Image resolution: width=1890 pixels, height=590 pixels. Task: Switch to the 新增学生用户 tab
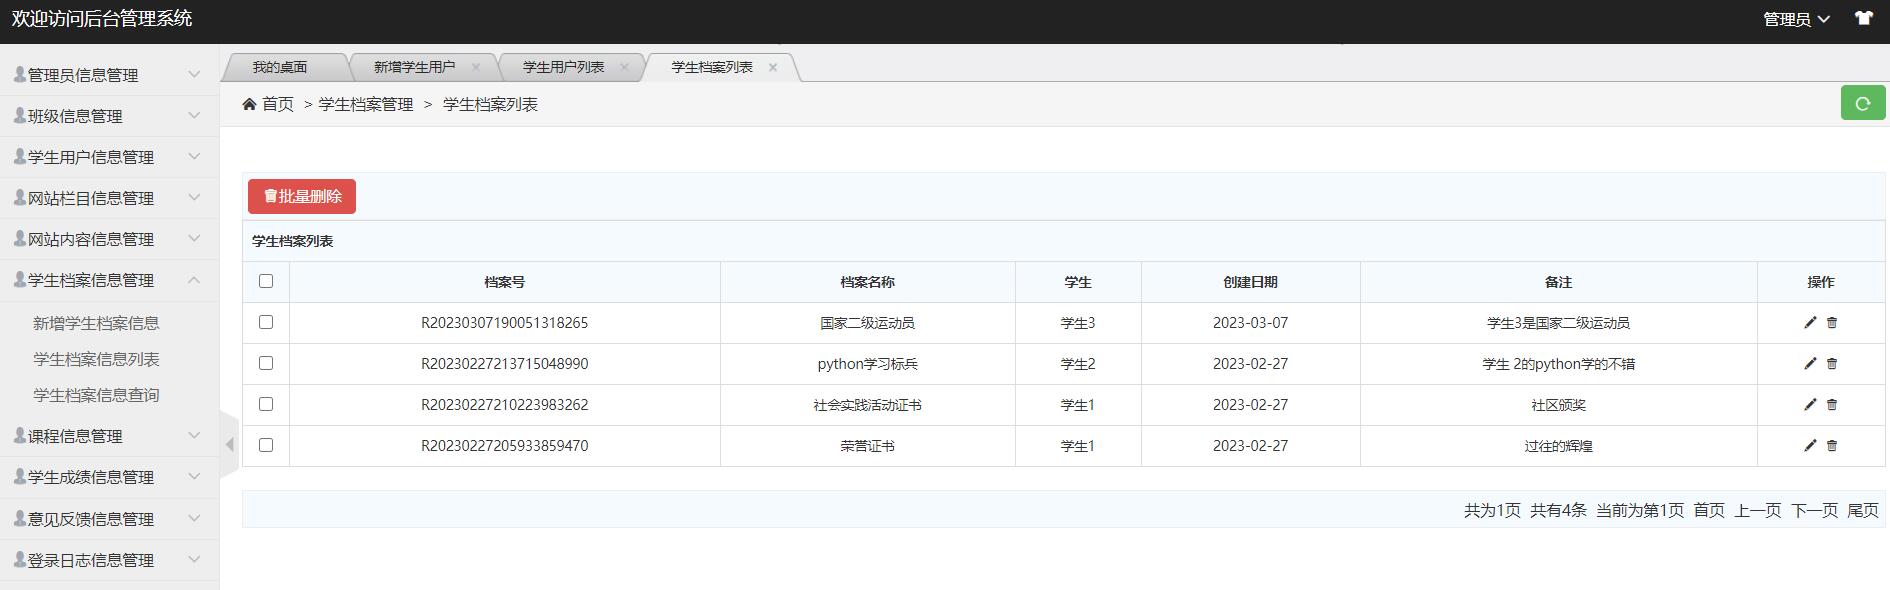[x=414, y=67]
